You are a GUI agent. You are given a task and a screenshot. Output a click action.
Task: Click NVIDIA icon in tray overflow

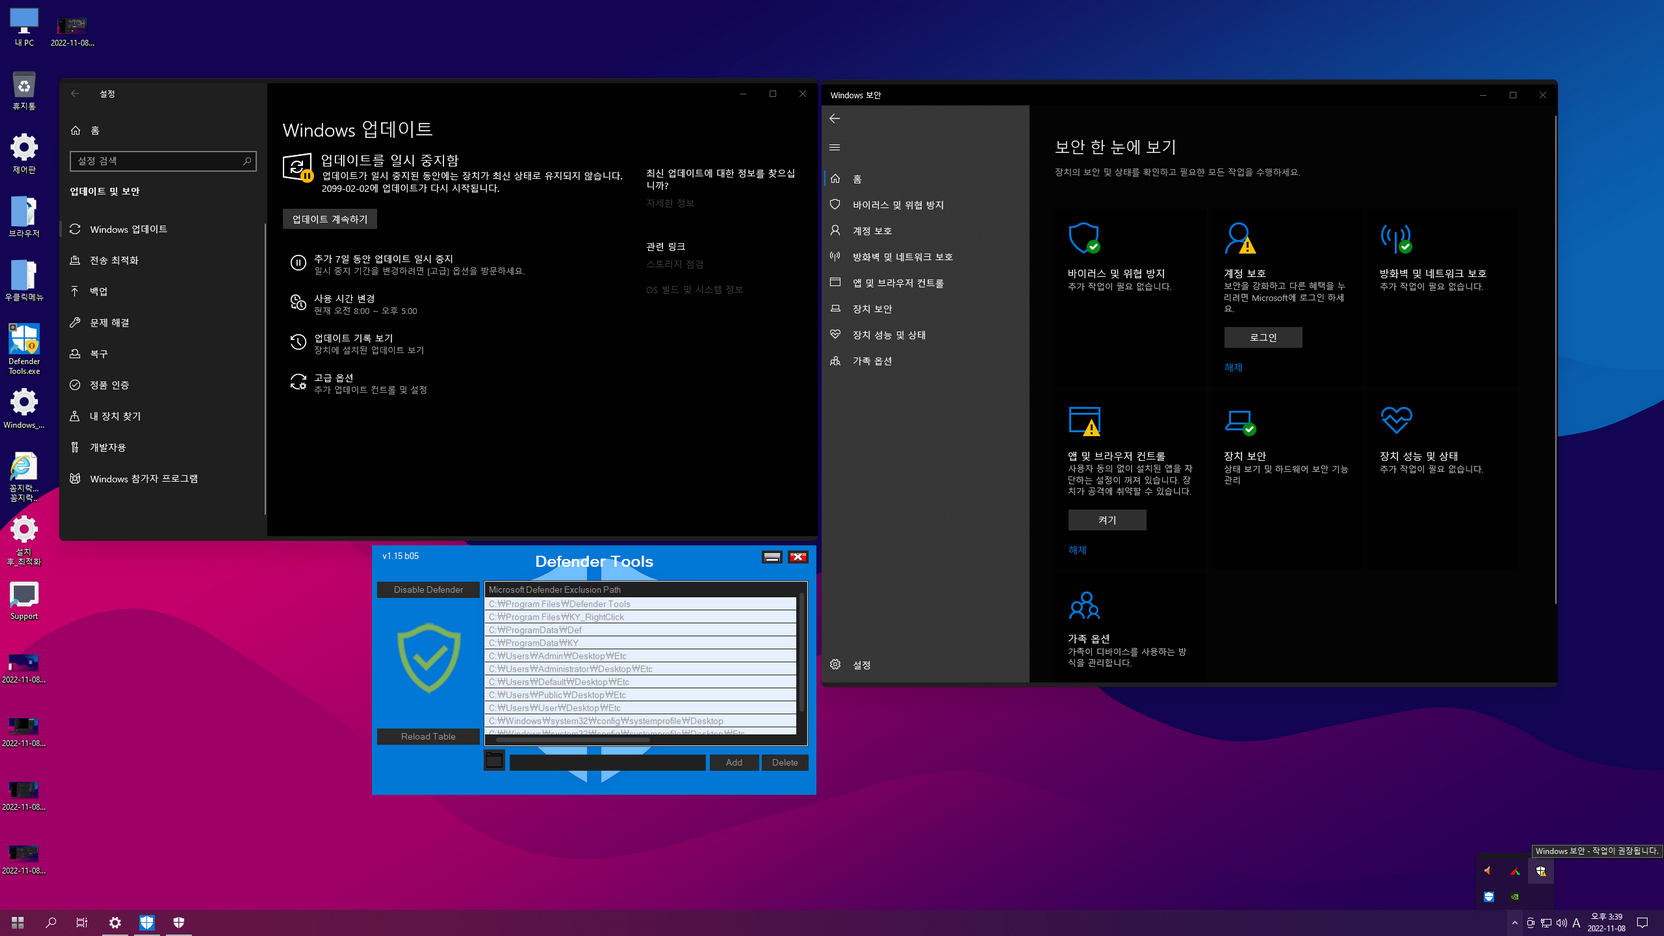pos(1515,897)
